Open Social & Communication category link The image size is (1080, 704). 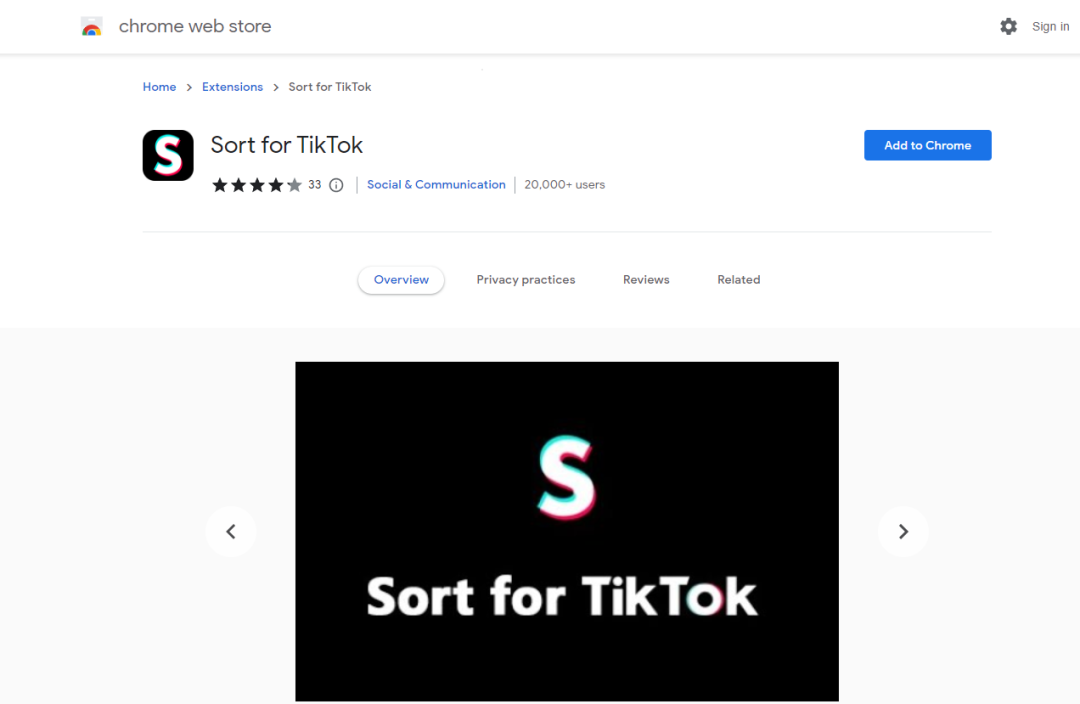[x=436, y=185]
